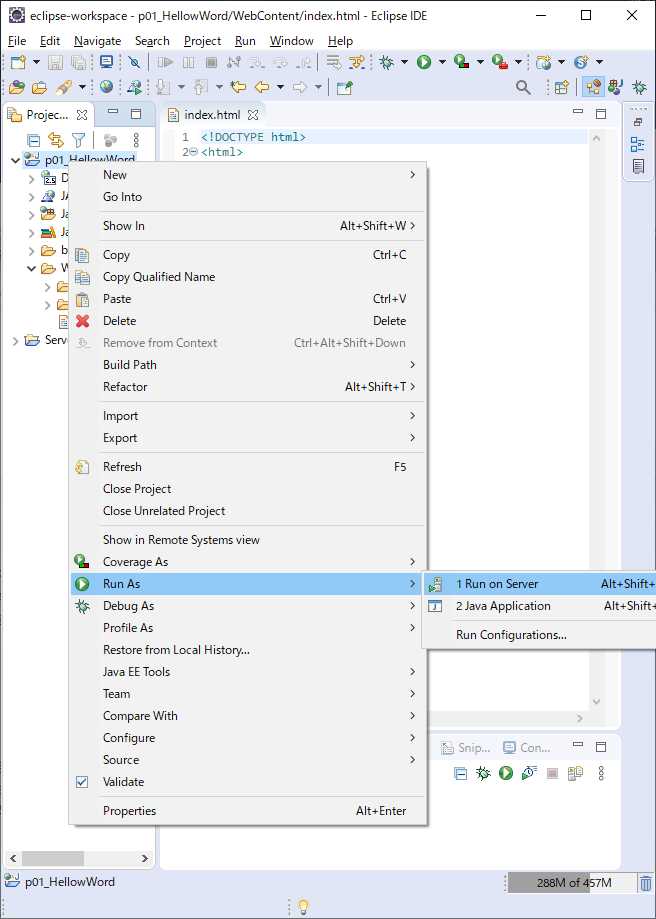
Task: Switch to the Console tab
Action: pos(527,748)
